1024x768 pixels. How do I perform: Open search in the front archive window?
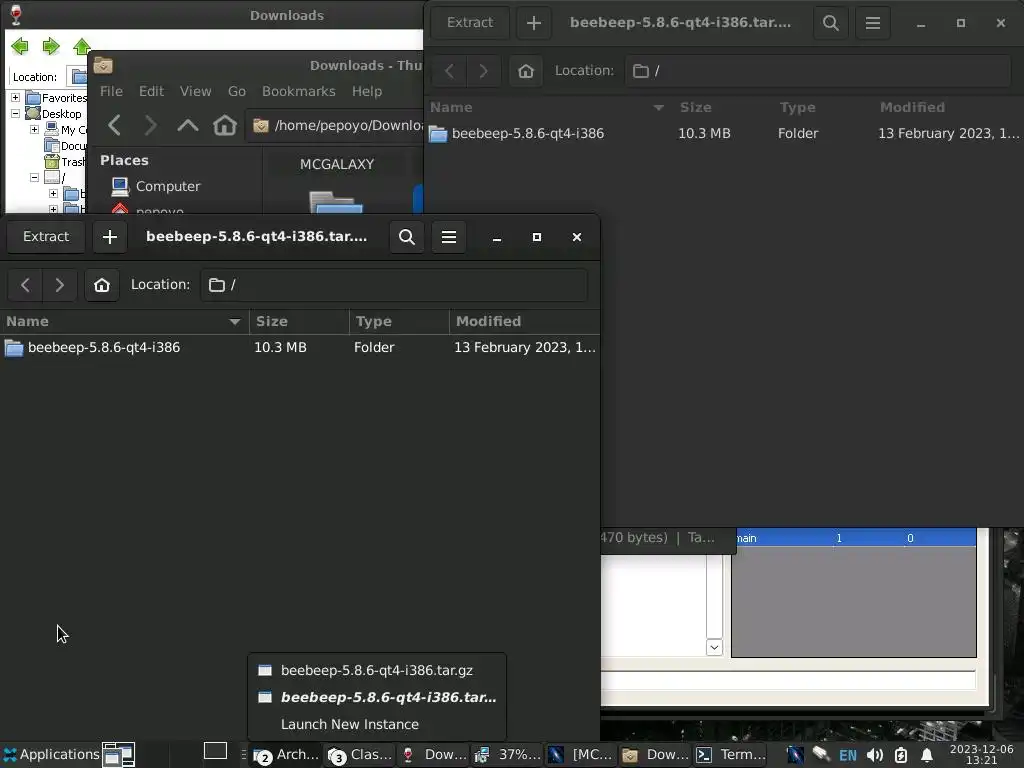(x=407, y=236)
